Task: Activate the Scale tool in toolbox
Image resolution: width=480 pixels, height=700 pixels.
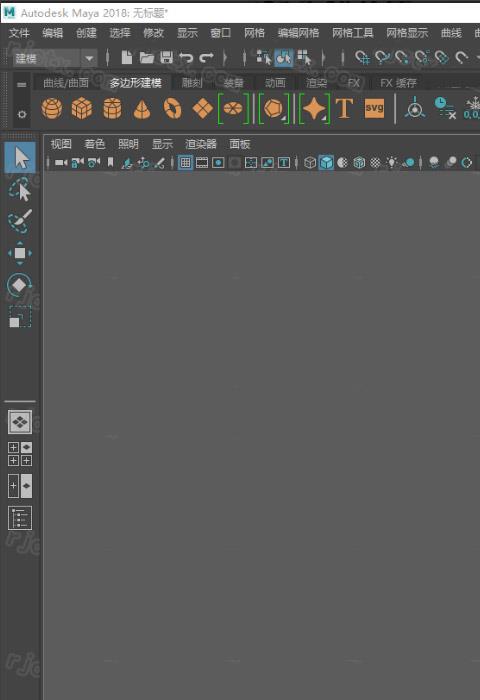Action: pos(20,317)
